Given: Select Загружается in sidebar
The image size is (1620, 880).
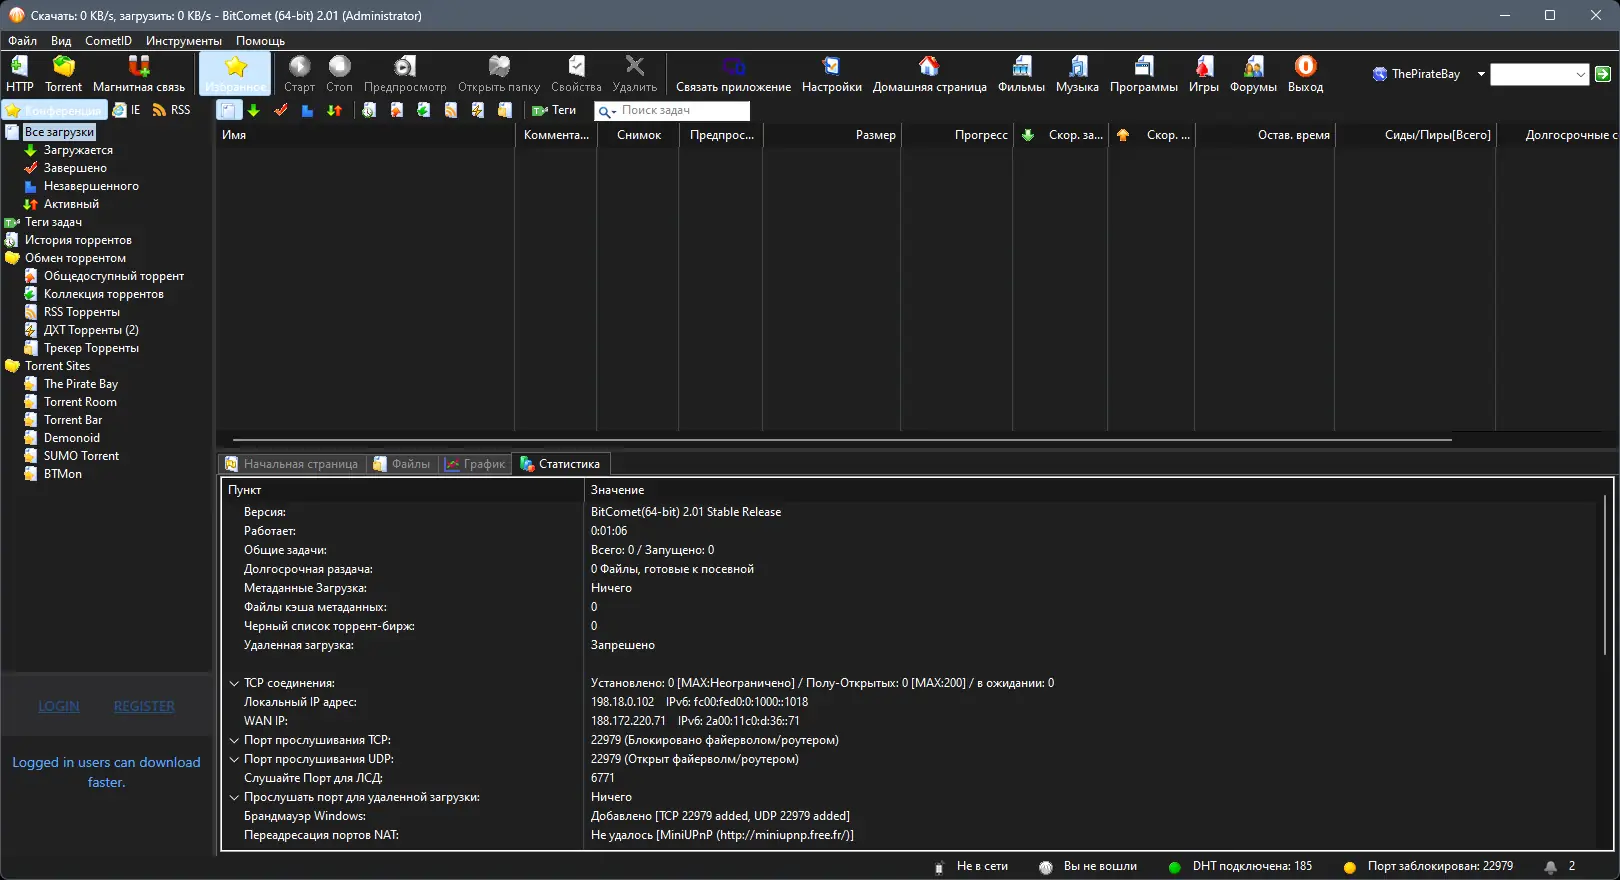Looking at the screenshot, I should point(78,150).
